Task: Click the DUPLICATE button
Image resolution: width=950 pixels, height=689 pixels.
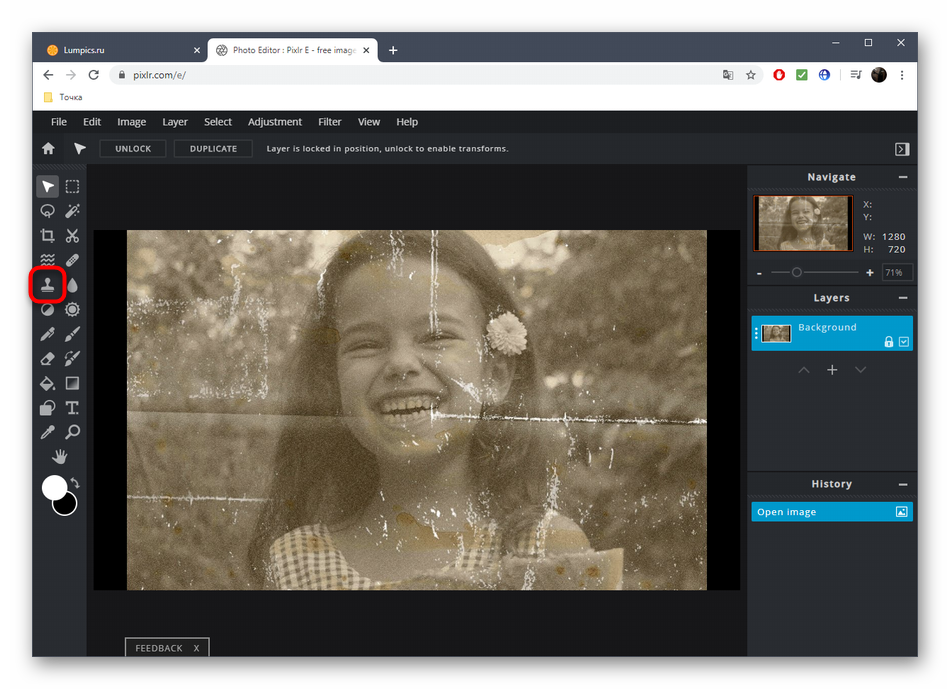Action: (213, 149)
